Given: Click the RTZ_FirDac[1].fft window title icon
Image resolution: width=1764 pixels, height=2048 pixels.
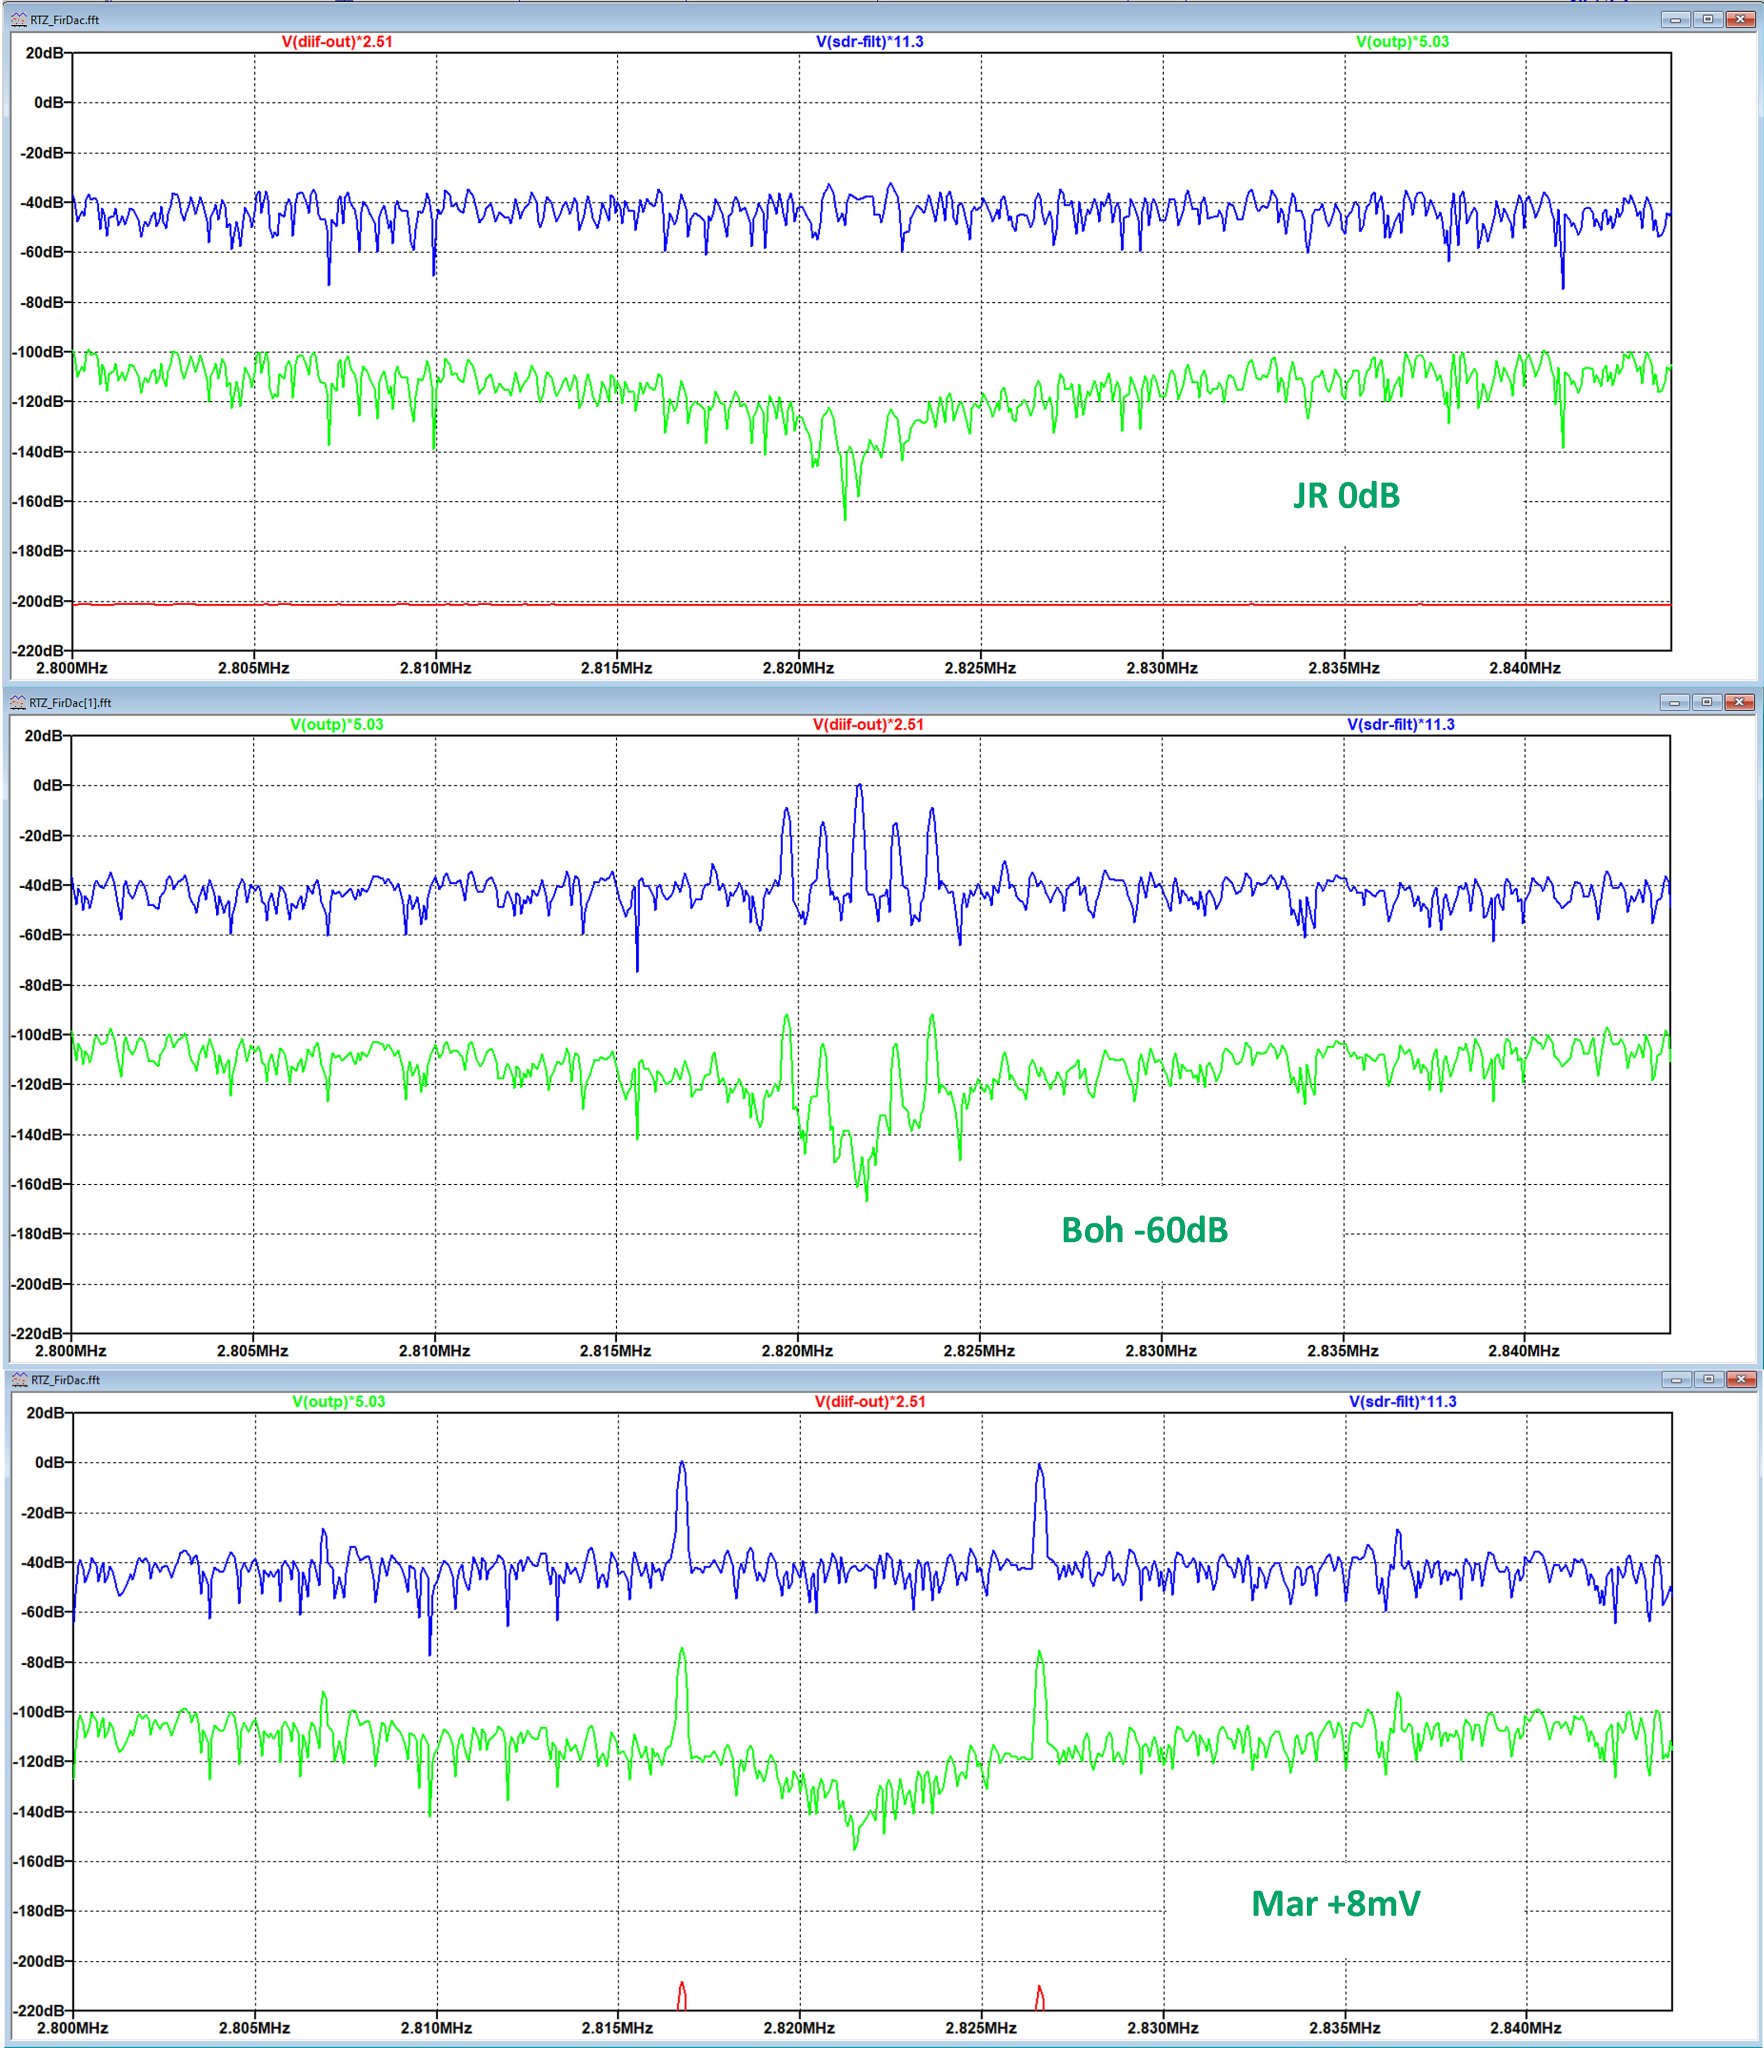Looking at the screenshot, I should (x=18, y=703).
